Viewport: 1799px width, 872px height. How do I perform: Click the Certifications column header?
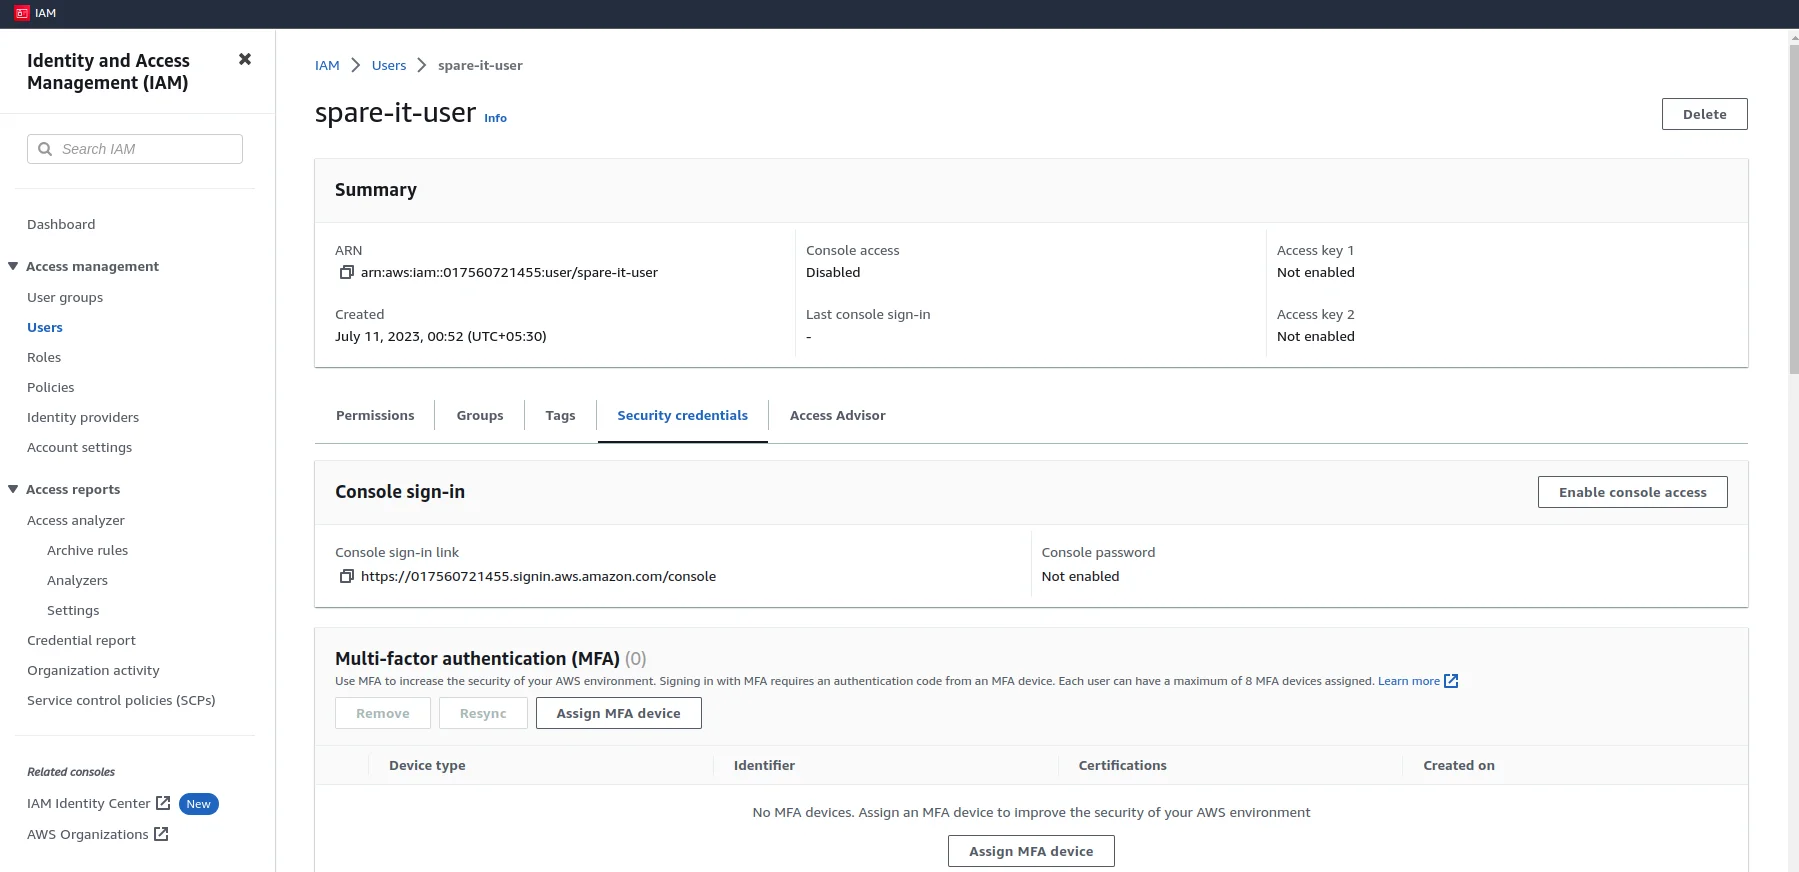1122,765
